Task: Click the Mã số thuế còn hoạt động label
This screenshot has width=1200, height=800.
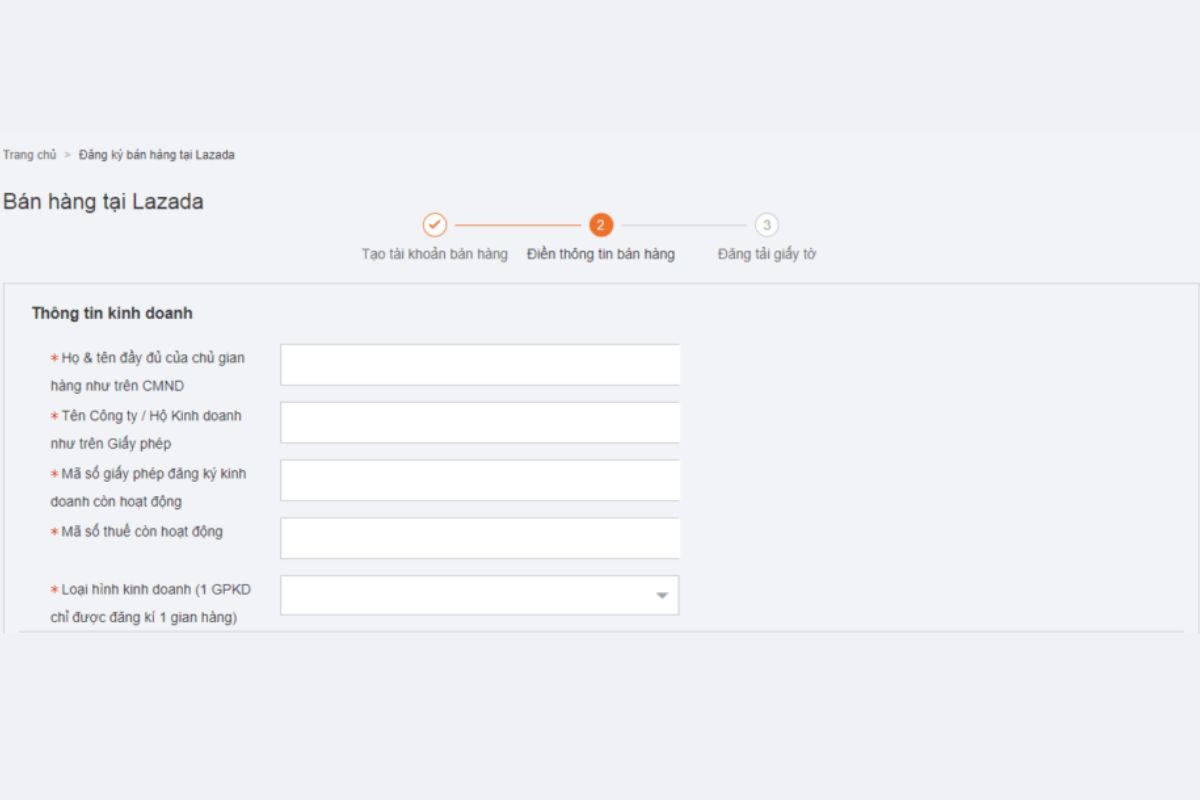Action: pos(137,532)
